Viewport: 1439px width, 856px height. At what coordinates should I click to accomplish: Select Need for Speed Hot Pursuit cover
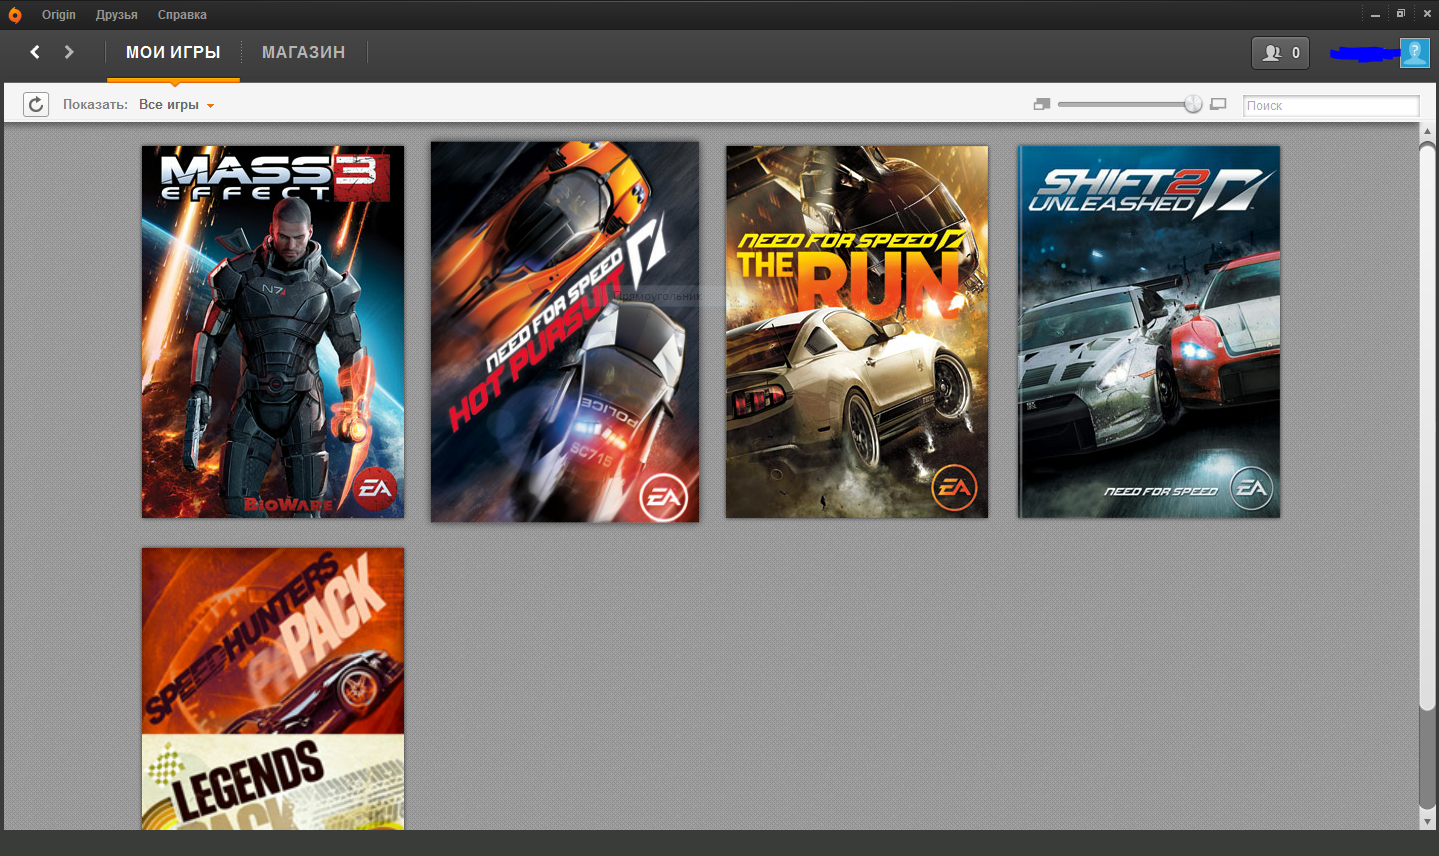[x=565, y=332]
